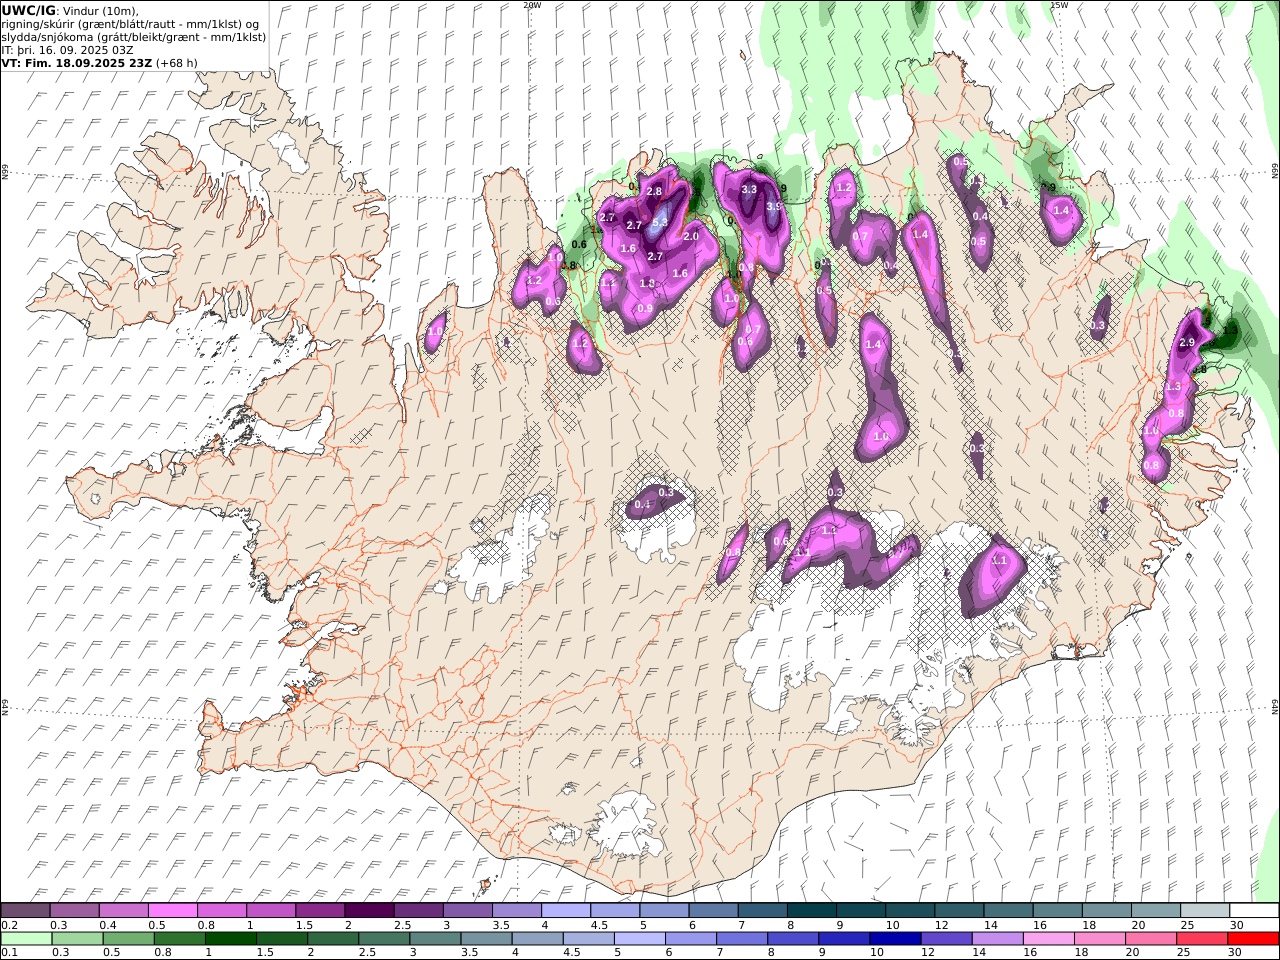This screenshot has width=1280, height=960.
Task: Click the navy blue 10–12 swatch in lower legend row
Action: (895, 939)
